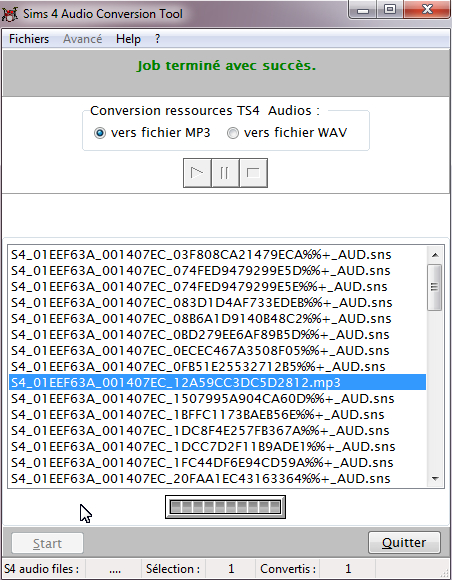Select file ending 083D1D4AF733EDEB%%+_AUD.sns
The width and height of the screenshot is (452, 580).
click(217, 303)
